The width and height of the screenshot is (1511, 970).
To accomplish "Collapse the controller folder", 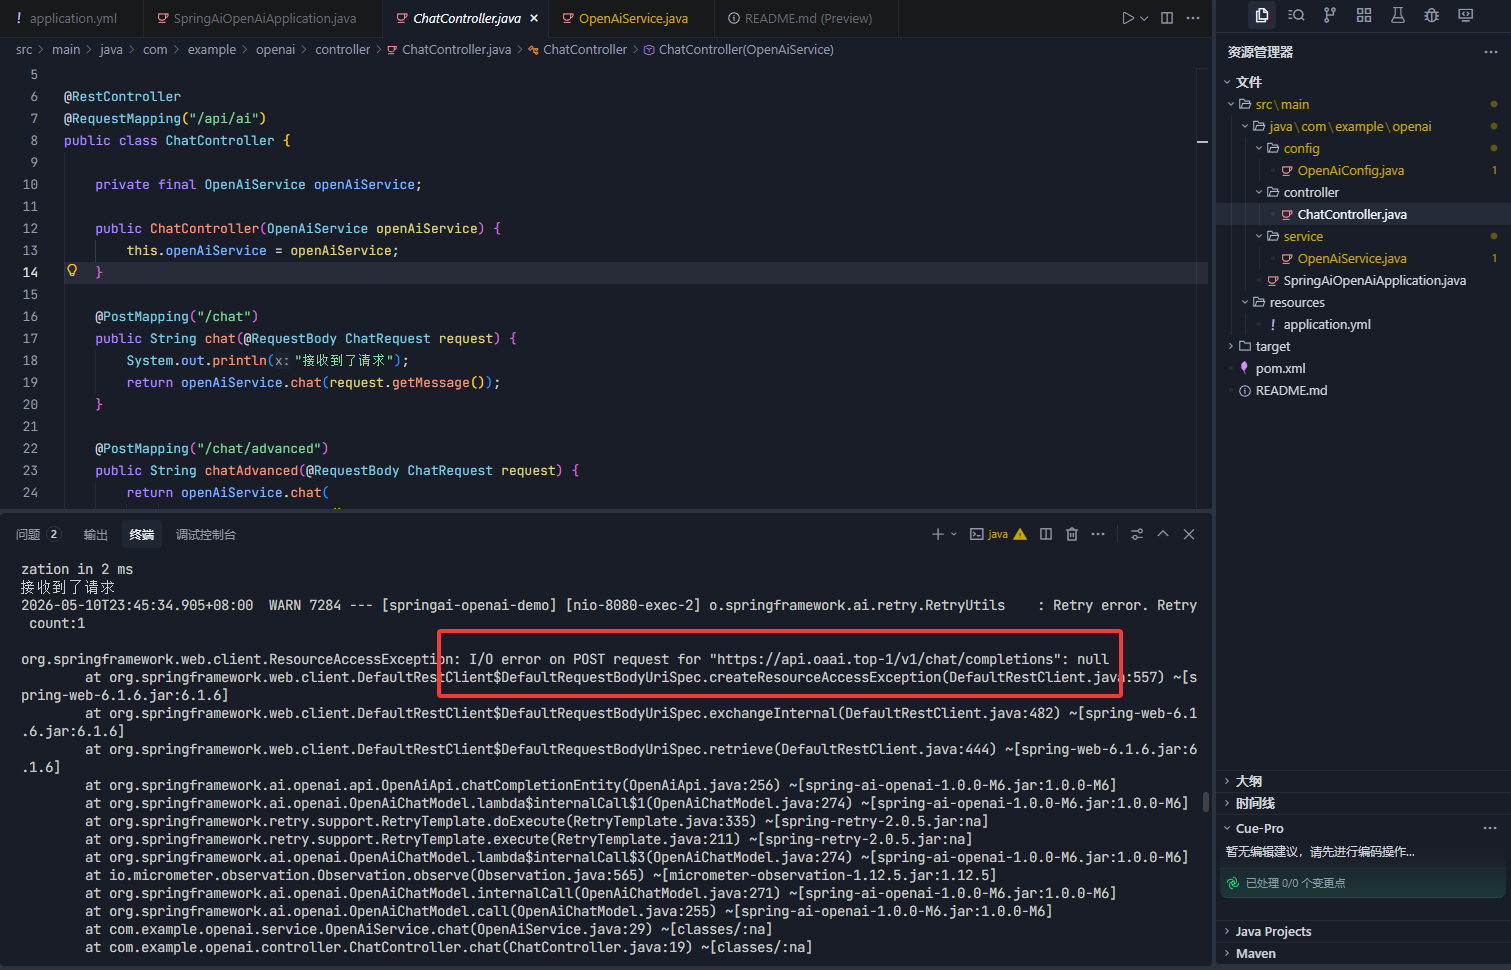I will click(1259, 192).
